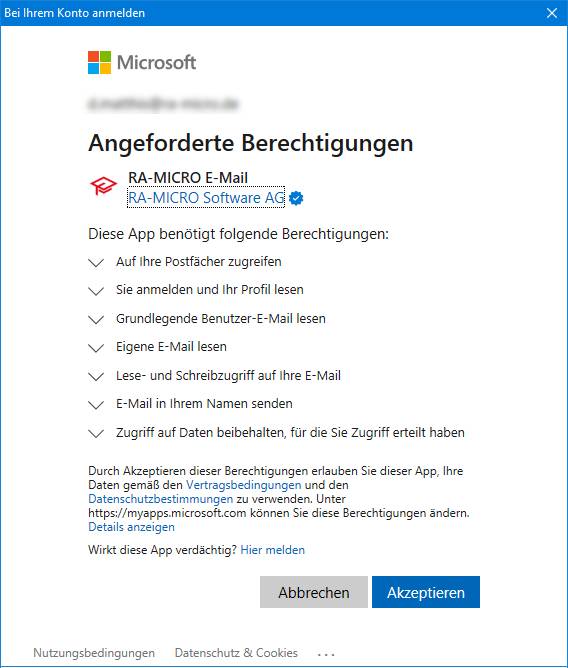Expand 'Zugriff auf Daten beibehalten' permission
Viewport: 568px width, 668px height.
click(x=96, y=433)
